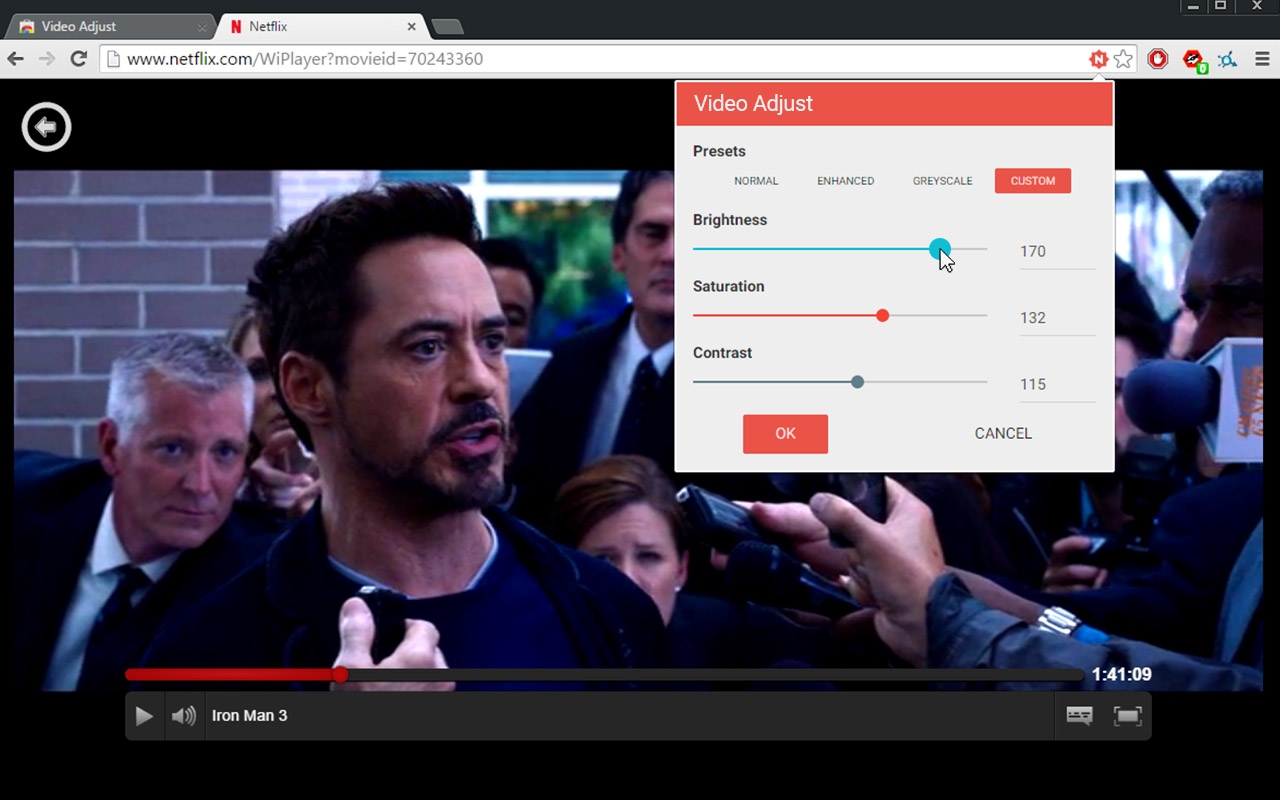Click the address bar URL
Screen dimensions: 1280x800
[x=305, y=59]
